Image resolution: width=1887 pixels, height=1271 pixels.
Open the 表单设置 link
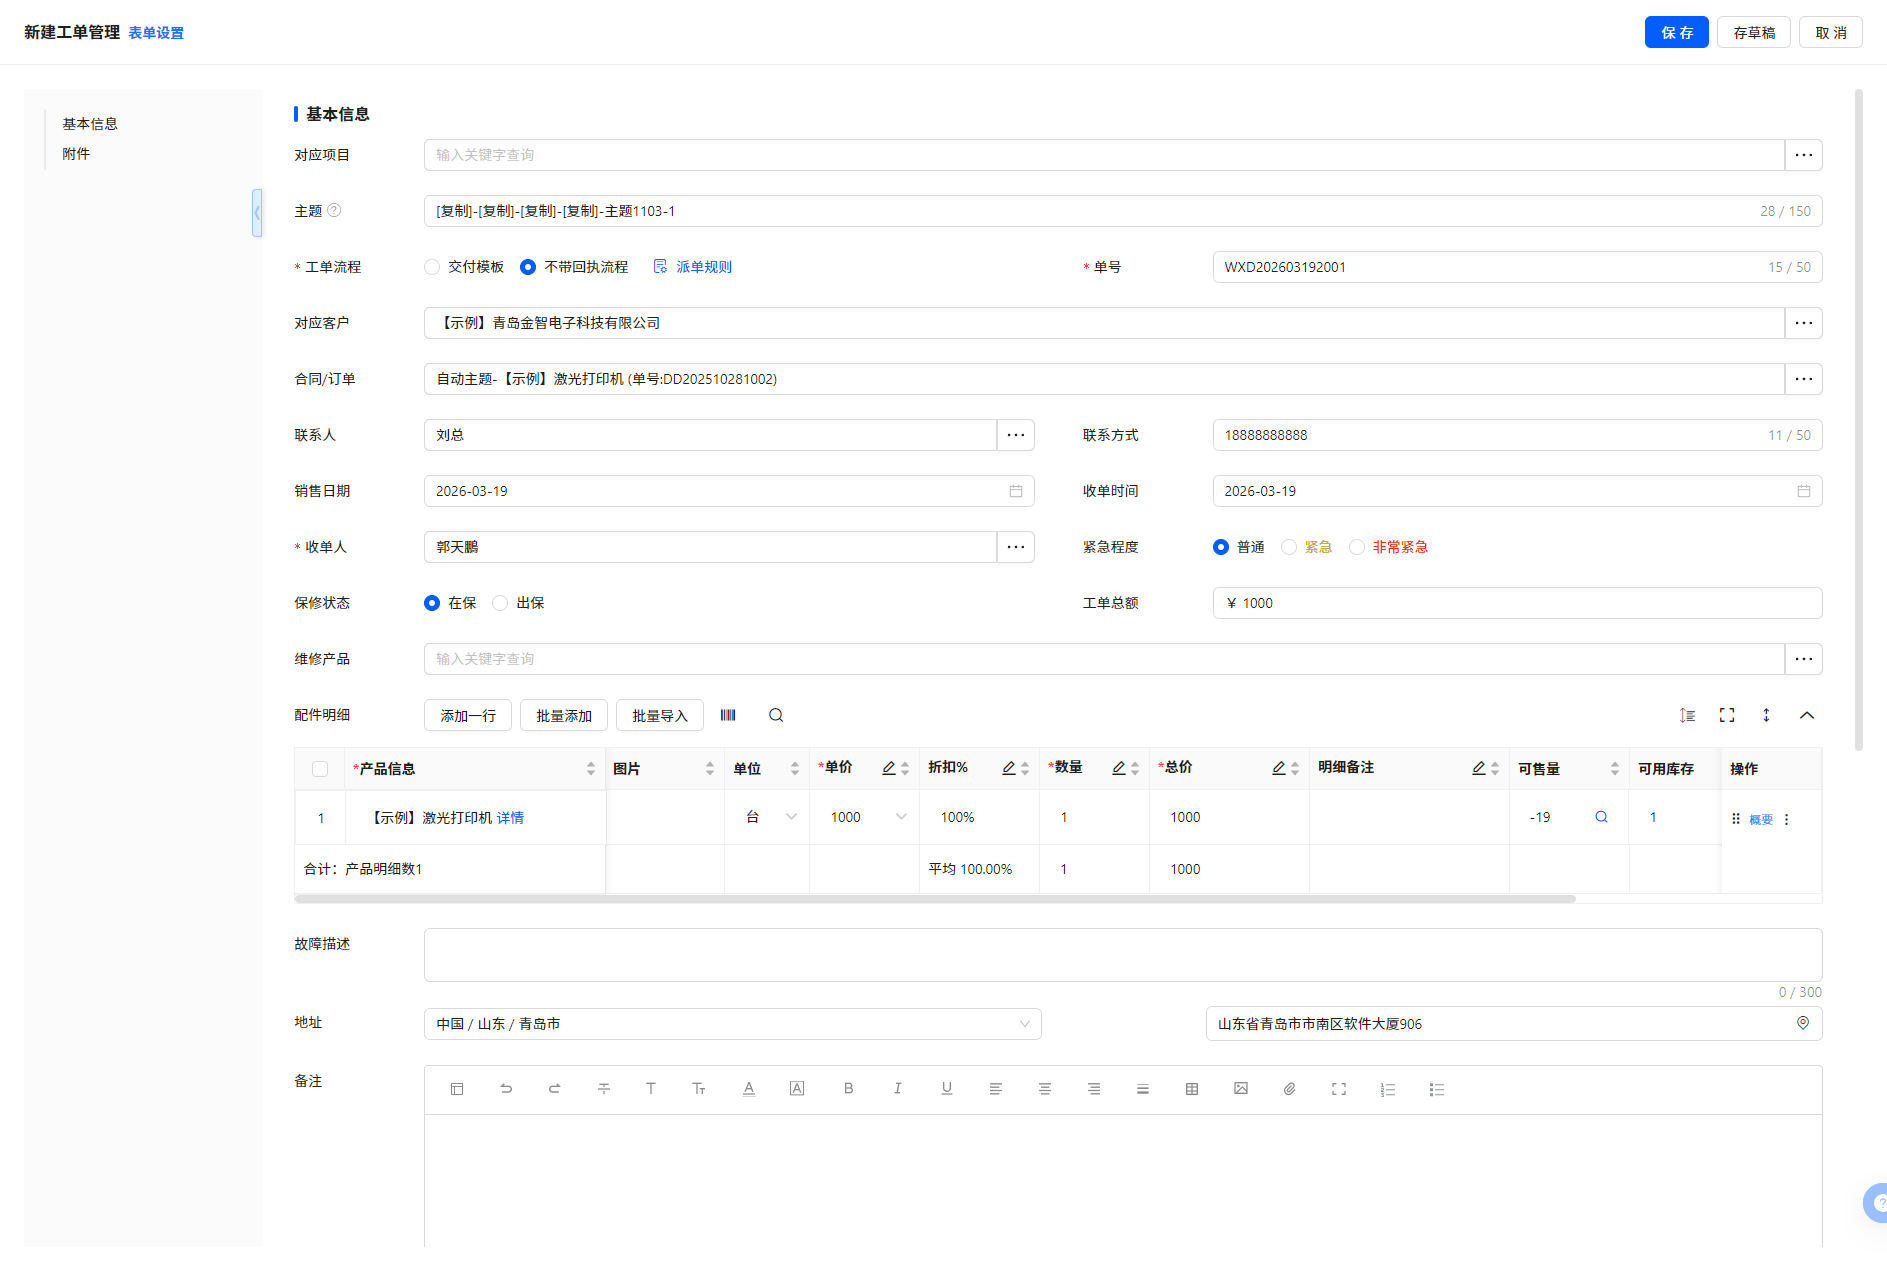click(x=156, y=33)
